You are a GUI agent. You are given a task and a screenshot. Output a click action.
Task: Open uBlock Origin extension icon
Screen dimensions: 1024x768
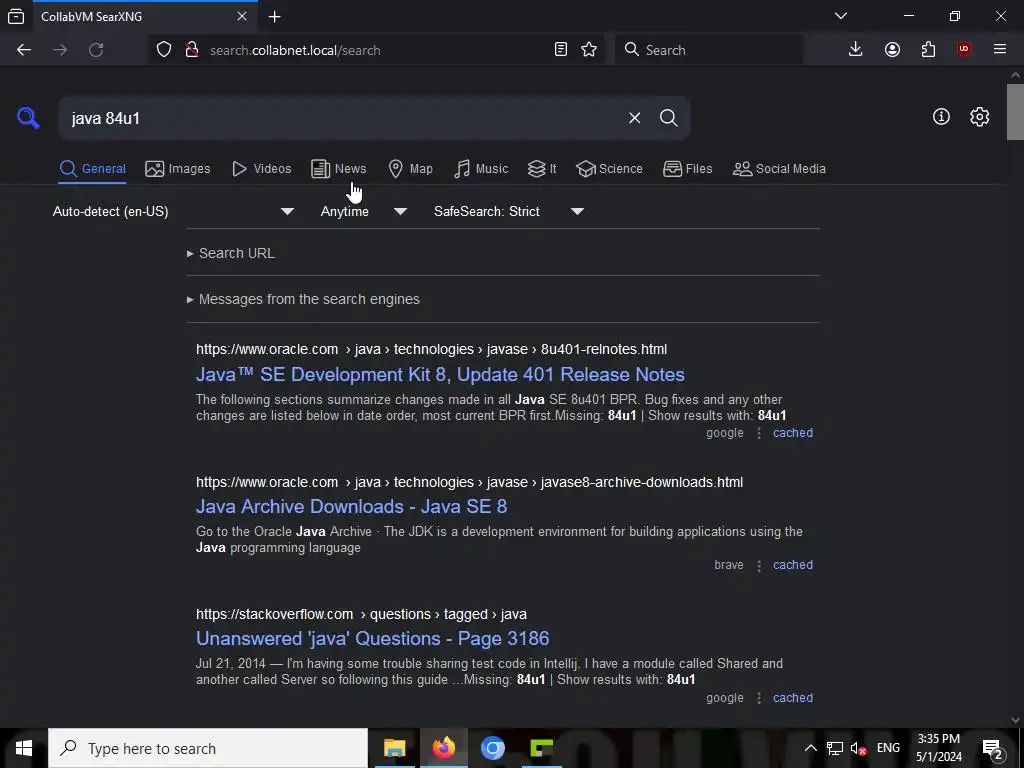[964, 50]
